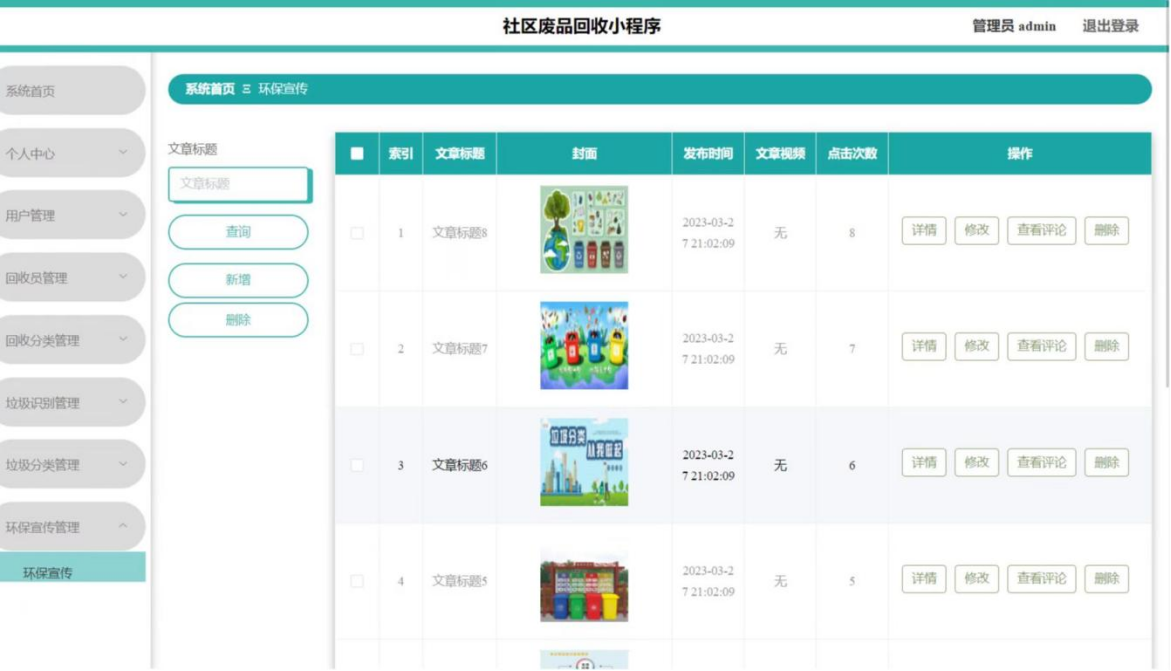The width and height of the screenshot is (1171, 671).
Task: Click 查看评论 for 文章标题6
Action: click(x=1042, y=463)
